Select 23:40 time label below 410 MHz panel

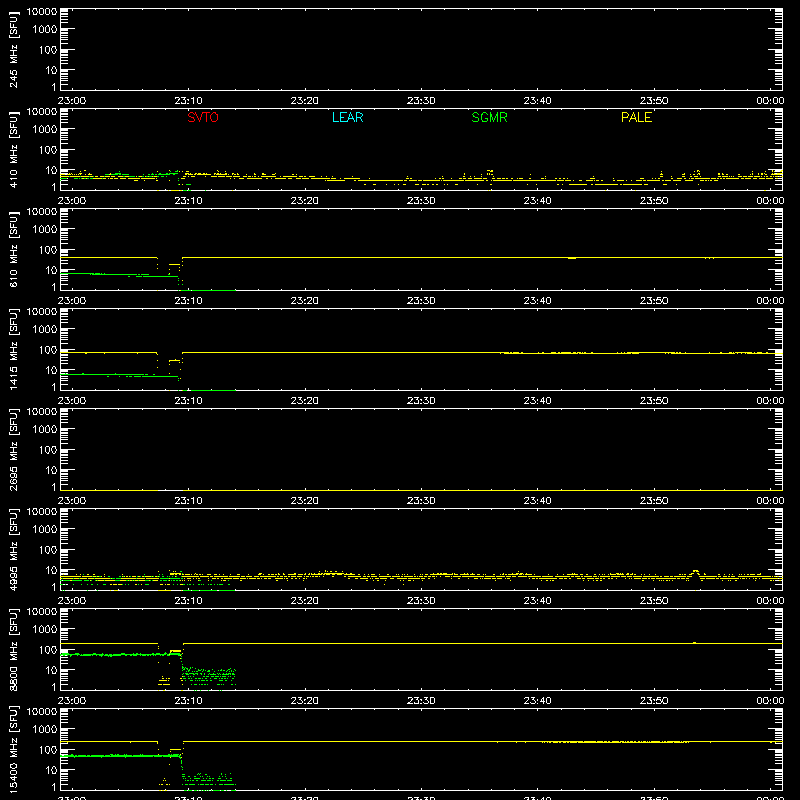(x=537, y=201)
